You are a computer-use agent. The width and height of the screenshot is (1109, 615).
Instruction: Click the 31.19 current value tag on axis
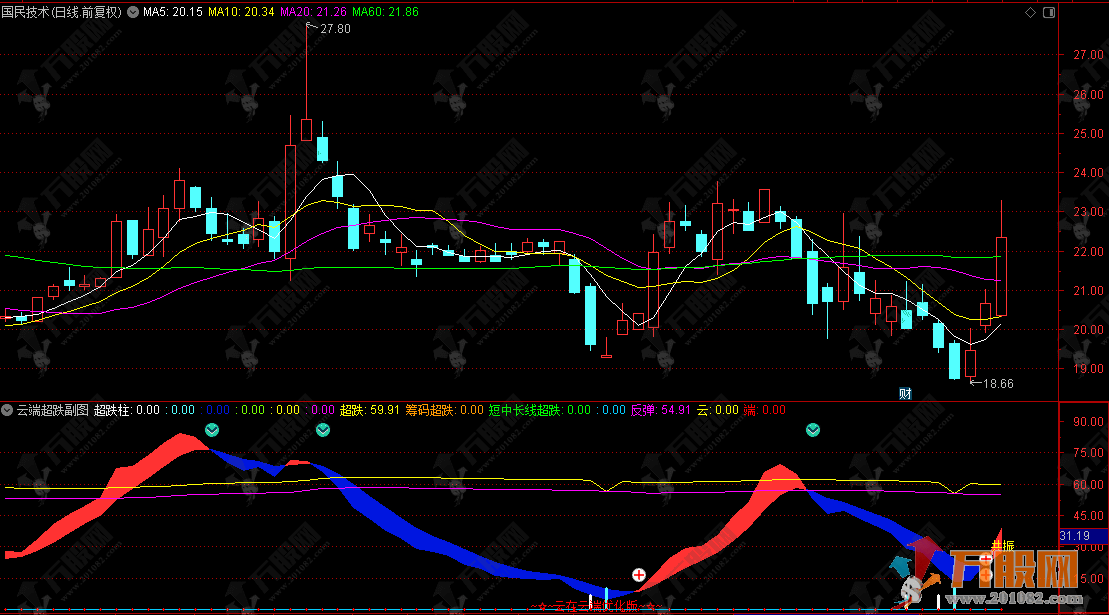point(1075,536)
